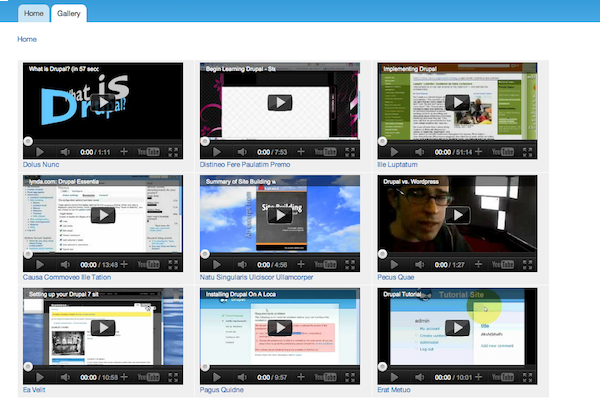Play the Drupal vs. Wordpress video center button
The width and height of the screenshot is (600, 398).
tap(458, 215)
